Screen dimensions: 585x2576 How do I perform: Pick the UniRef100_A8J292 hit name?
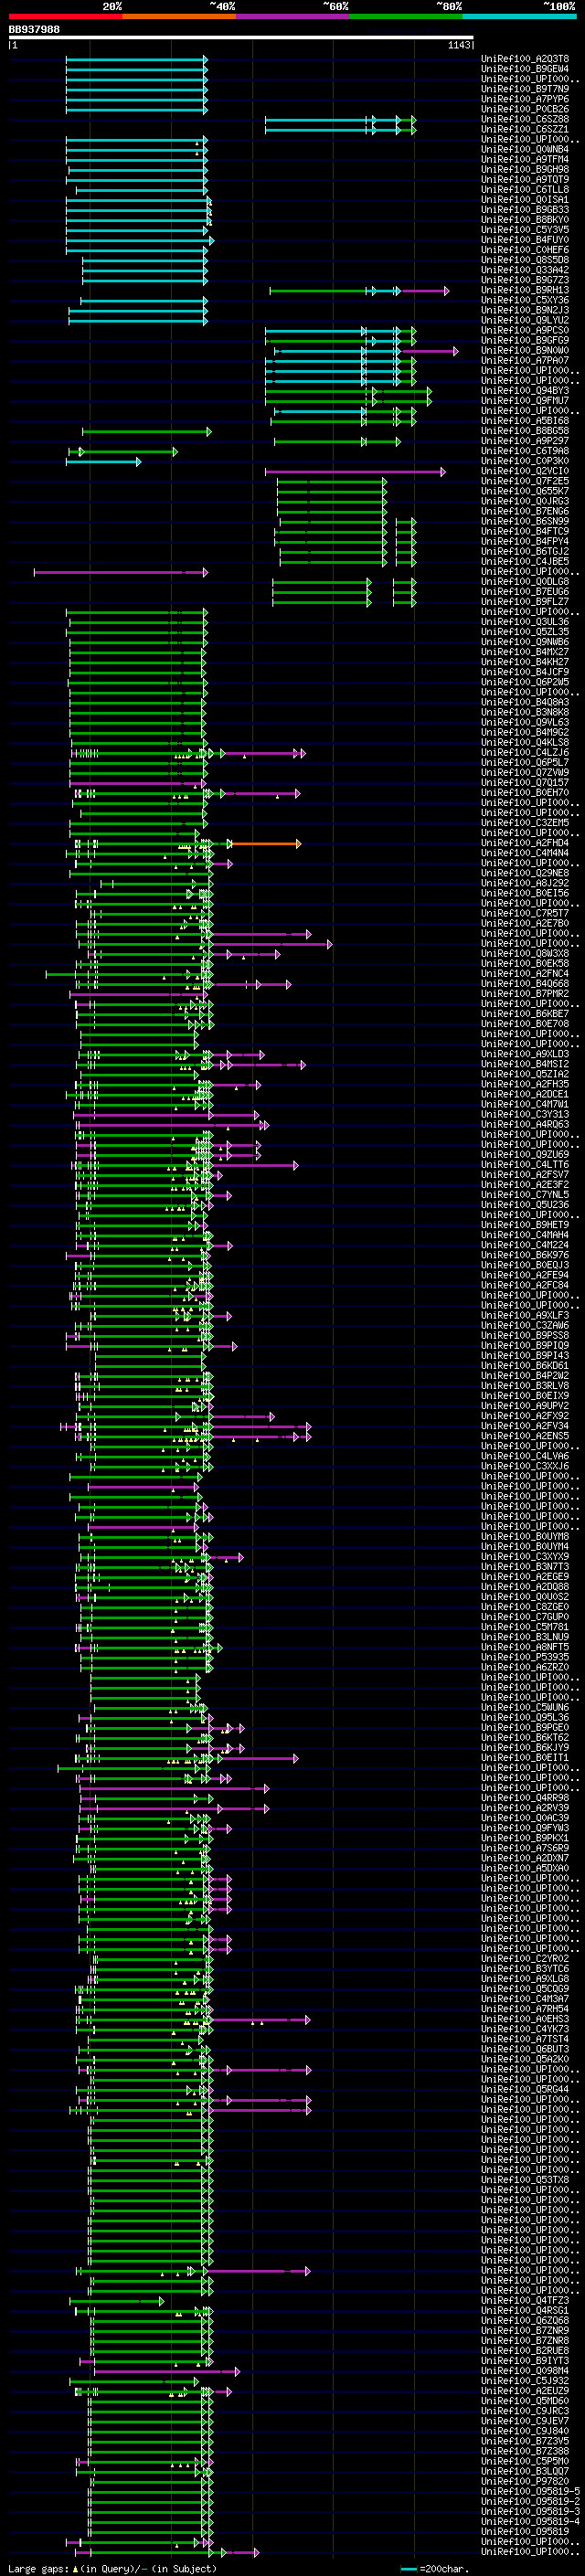click(525, 883)
